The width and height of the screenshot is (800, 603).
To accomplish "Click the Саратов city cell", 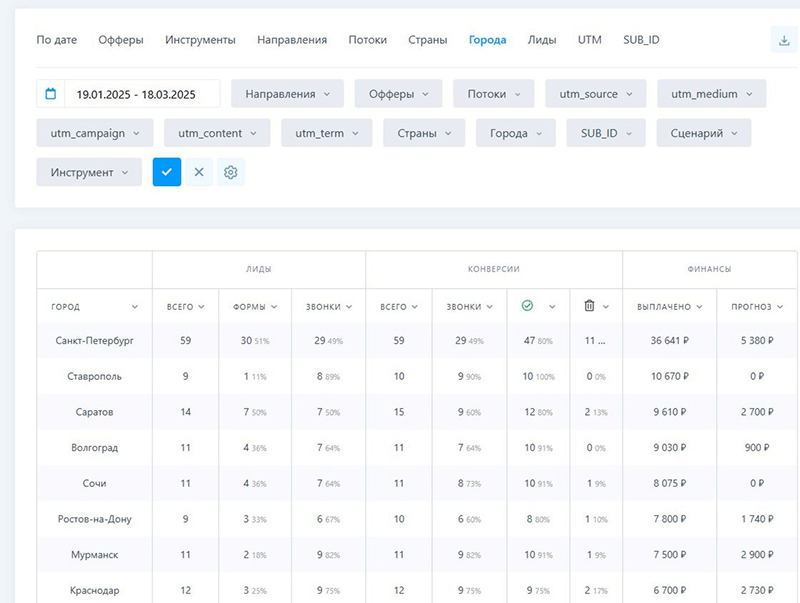I will click(94, 412).
